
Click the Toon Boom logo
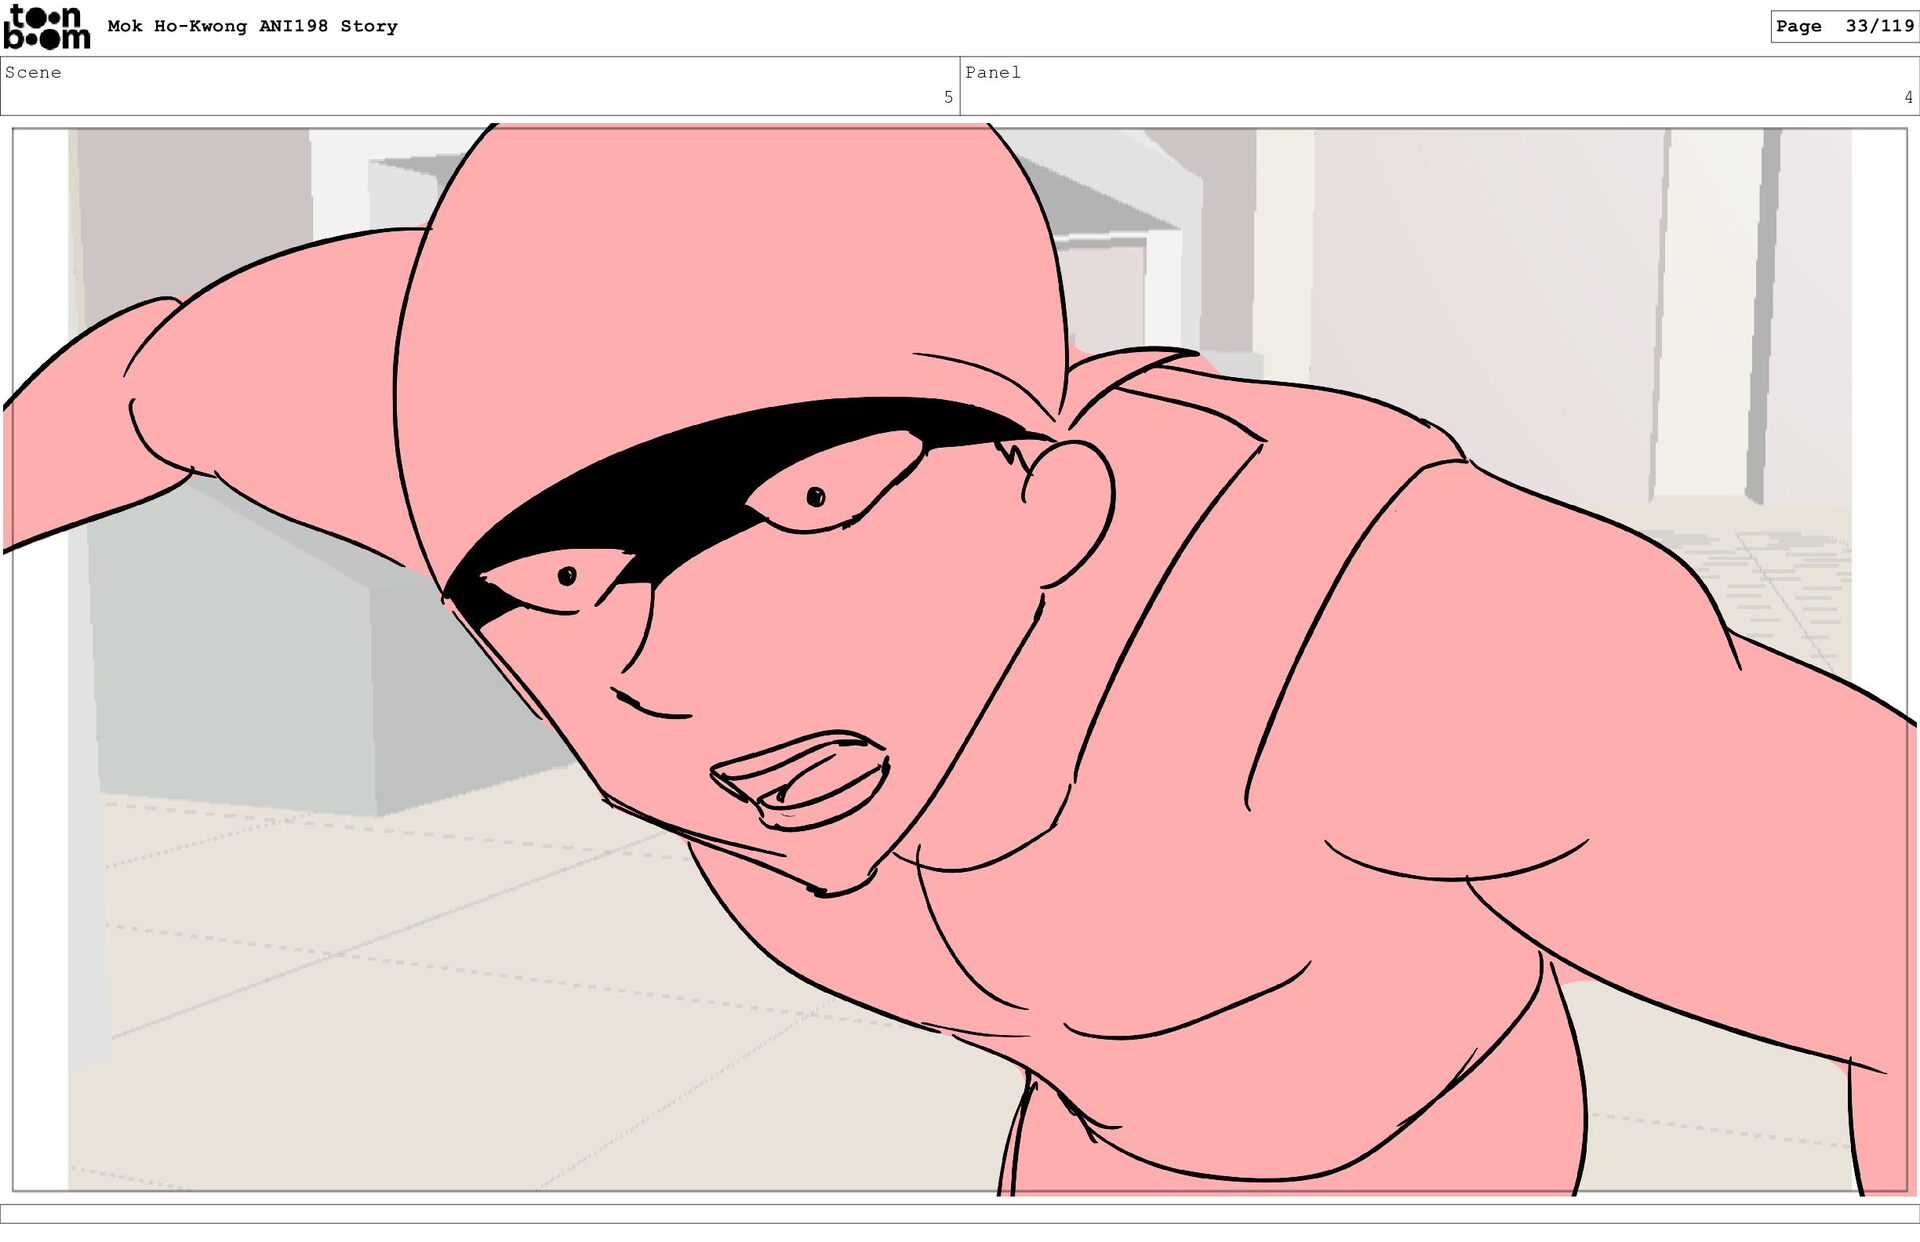(46, 28)
